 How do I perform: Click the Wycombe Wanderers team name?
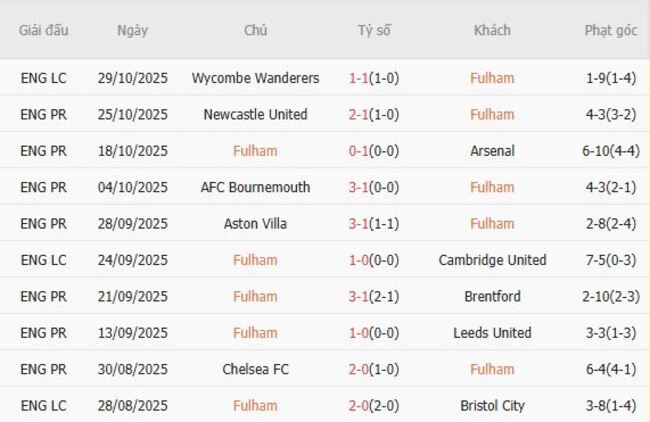pos(255,78)
